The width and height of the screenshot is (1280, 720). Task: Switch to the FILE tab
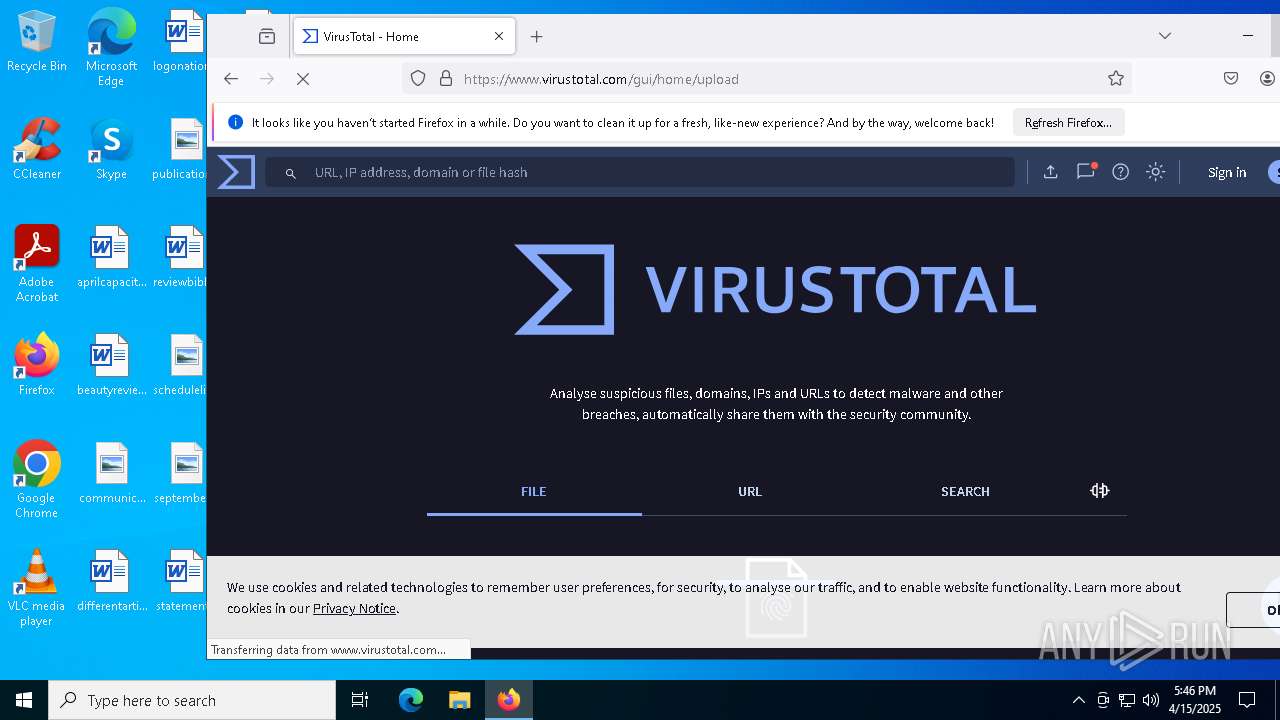[534, 491]
